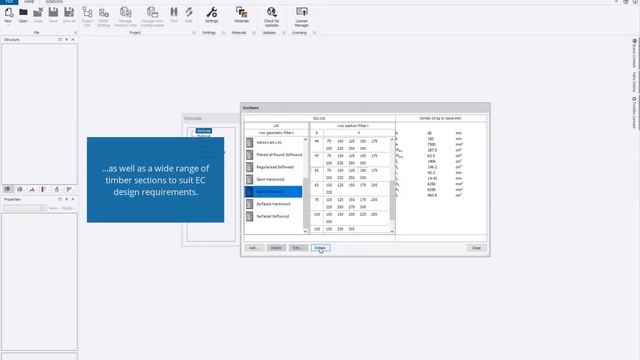Select breadth 44 row header in size table
Viewport: 640px width, 360px height.
pos(317,141)
